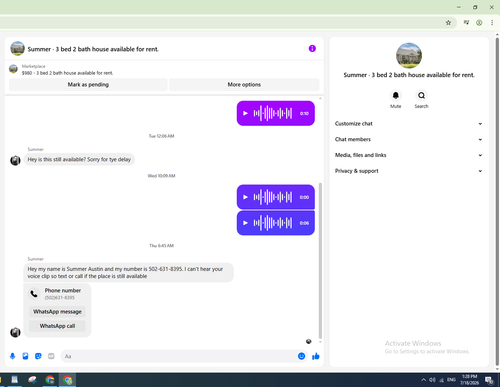
Task: Seek within 0:10 voice clip waveform
Action: tap(273, 113)
